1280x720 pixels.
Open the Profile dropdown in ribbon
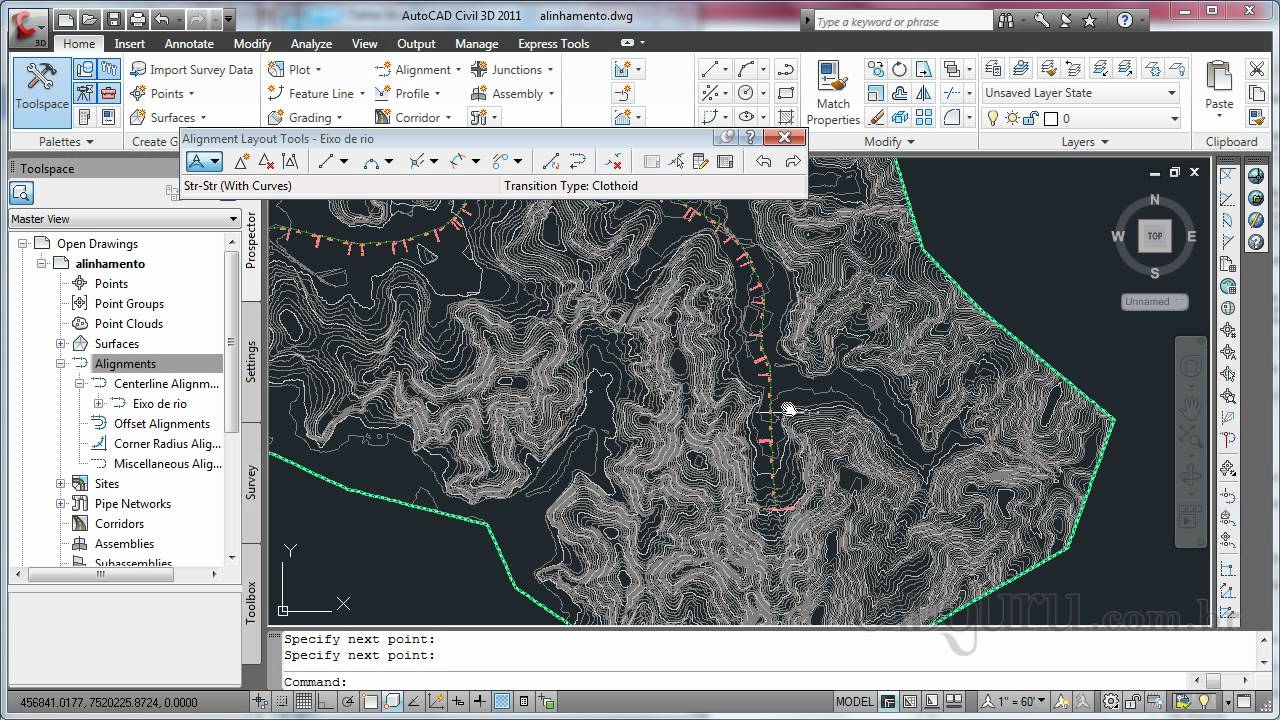coord(408,93)
